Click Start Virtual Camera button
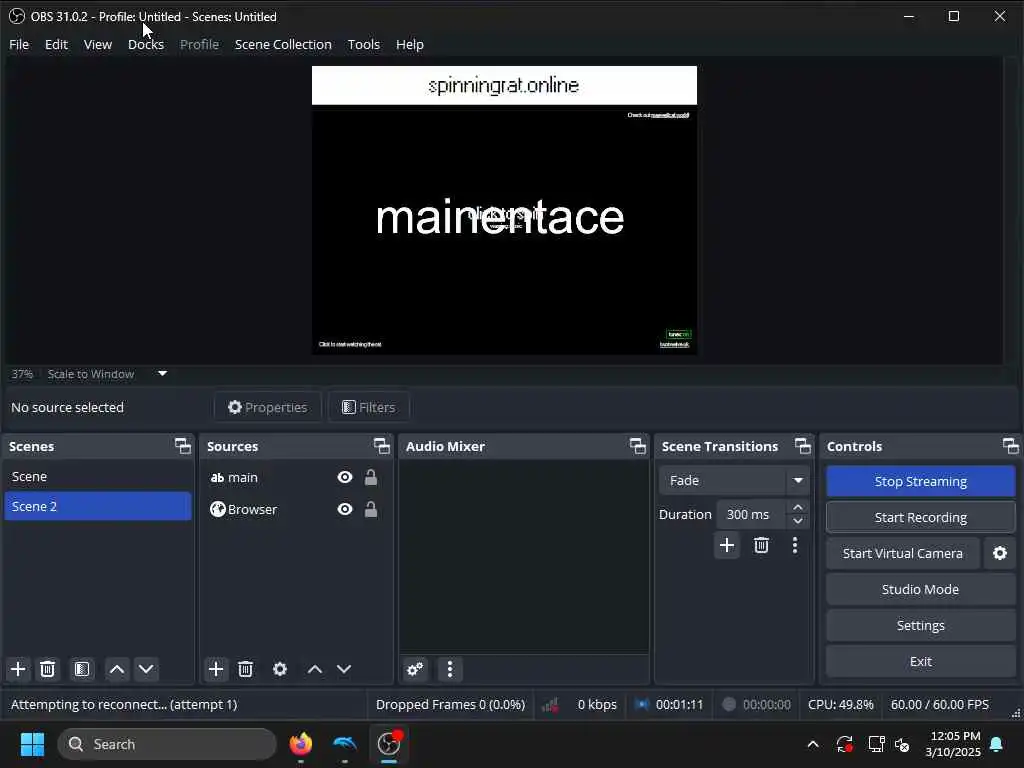This screenshot has width=1024, height=768. pos(903,553)
